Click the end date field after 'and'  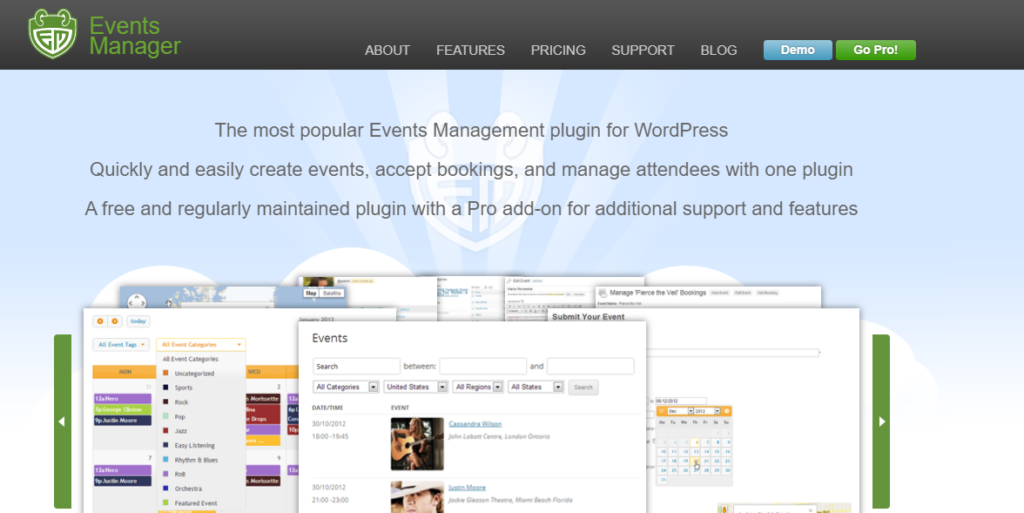pos(590,366)
